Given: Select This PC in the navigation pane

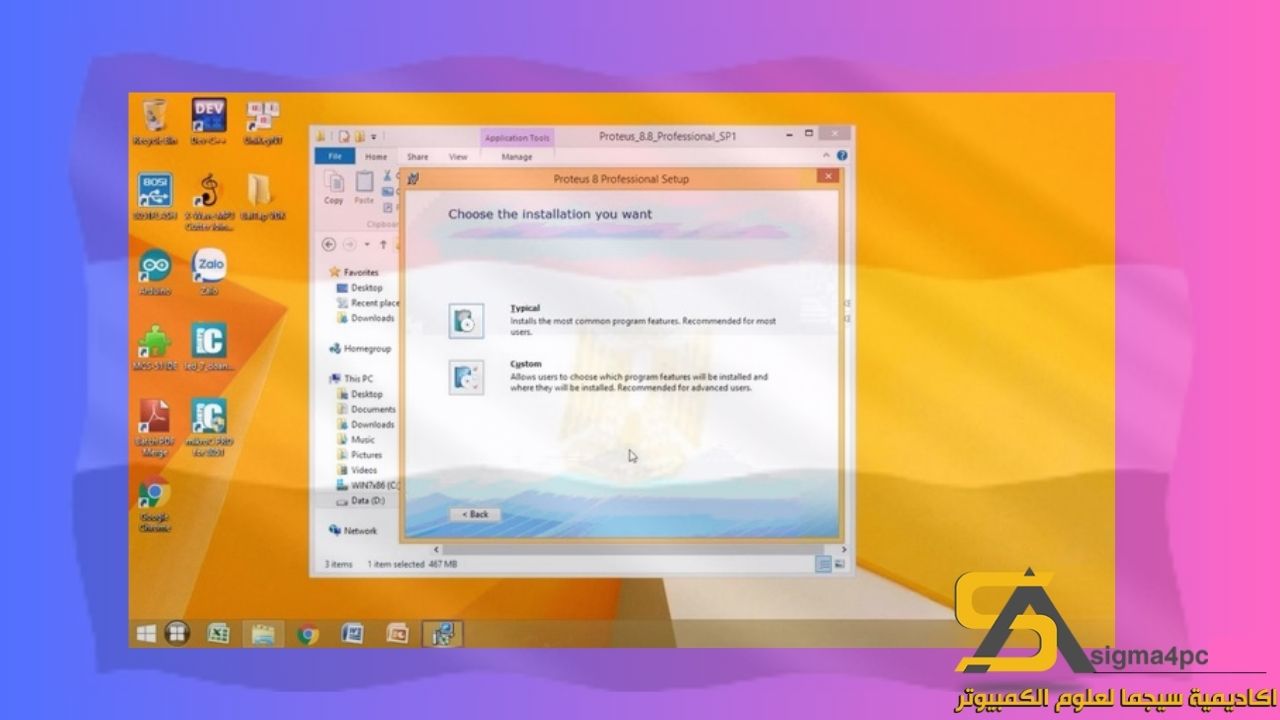Looking at the screenshot, I should 351,379.
